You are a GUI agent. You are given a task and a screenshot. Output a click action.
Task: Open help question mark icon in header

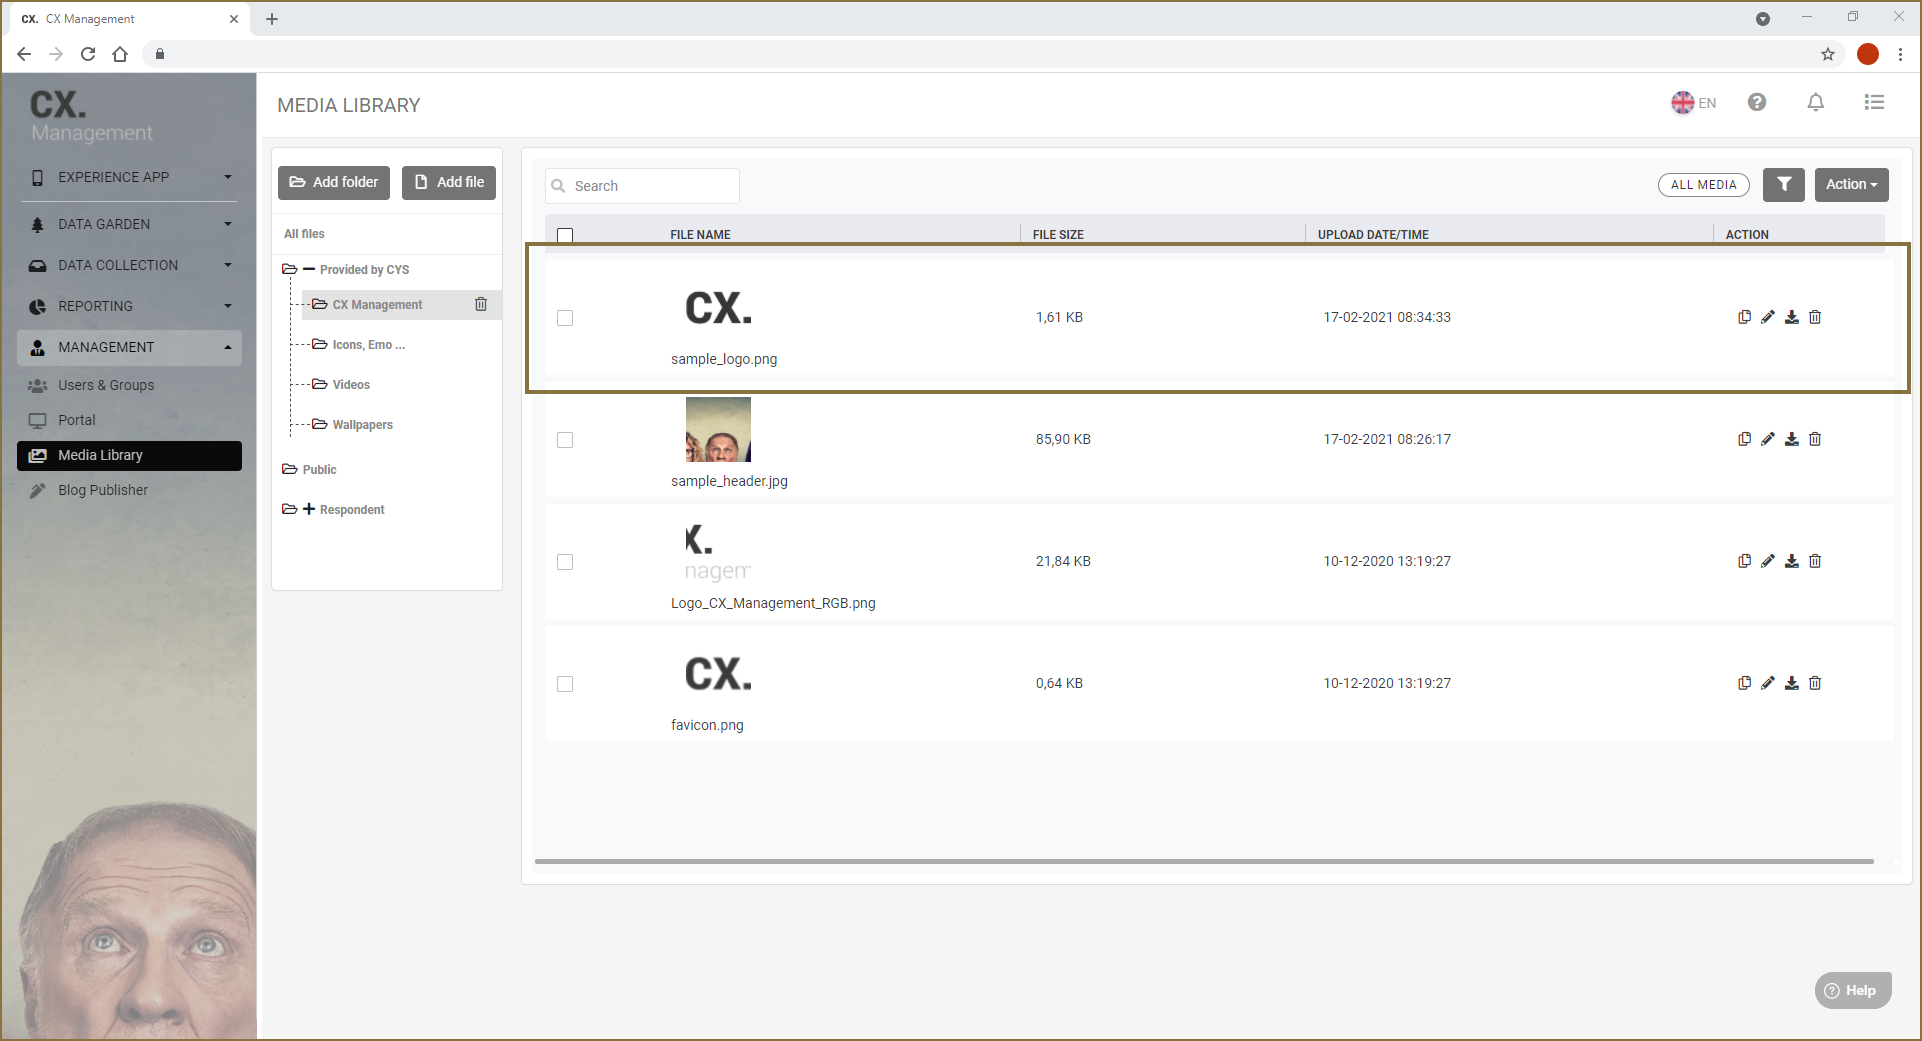[x=1757, y=102]
